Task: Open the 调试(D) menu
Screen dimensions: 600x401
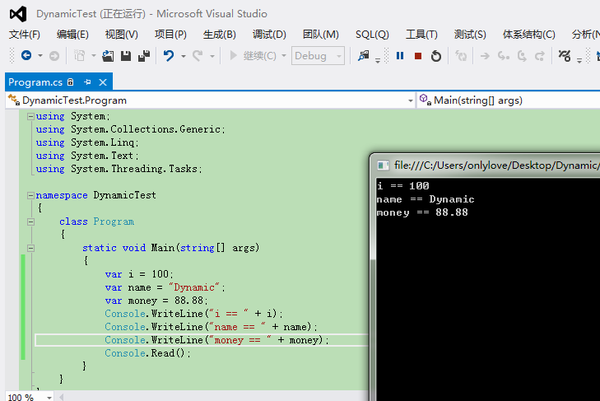Action: tap(269, 35)
